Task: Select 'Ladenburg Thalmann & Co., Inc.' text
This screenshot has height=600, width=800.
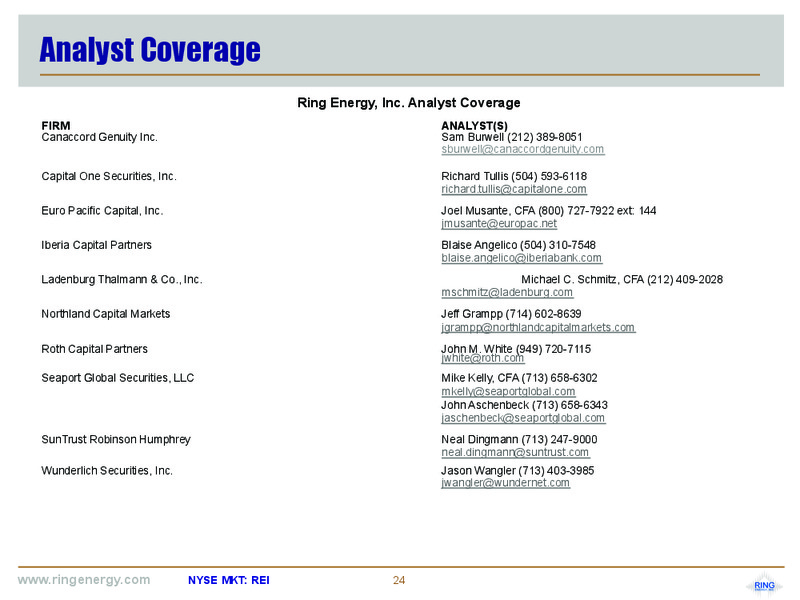Action: click(122, 280)
